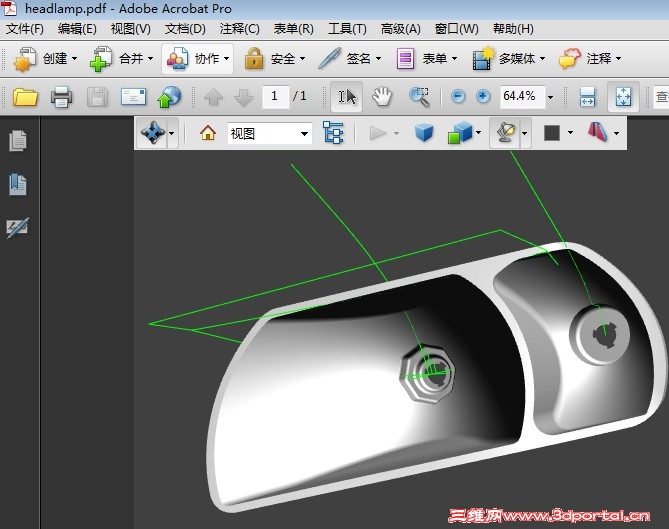Open the 表单(R) menu
This screenshot has height=529, width=669.
click(294, 29)
